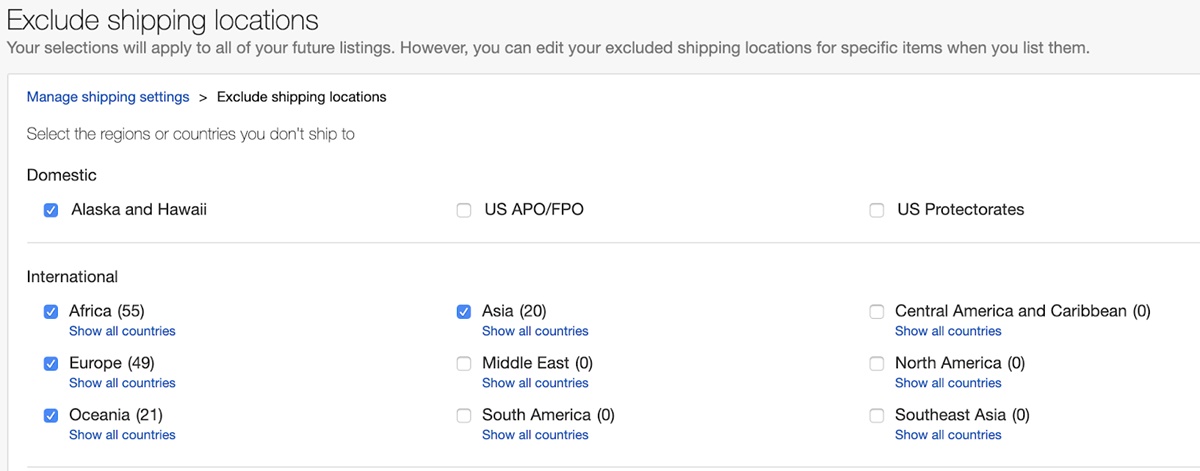Expand Middle East country list
1200x471 pixels.
pyautogui.click(x=535, y=383)
